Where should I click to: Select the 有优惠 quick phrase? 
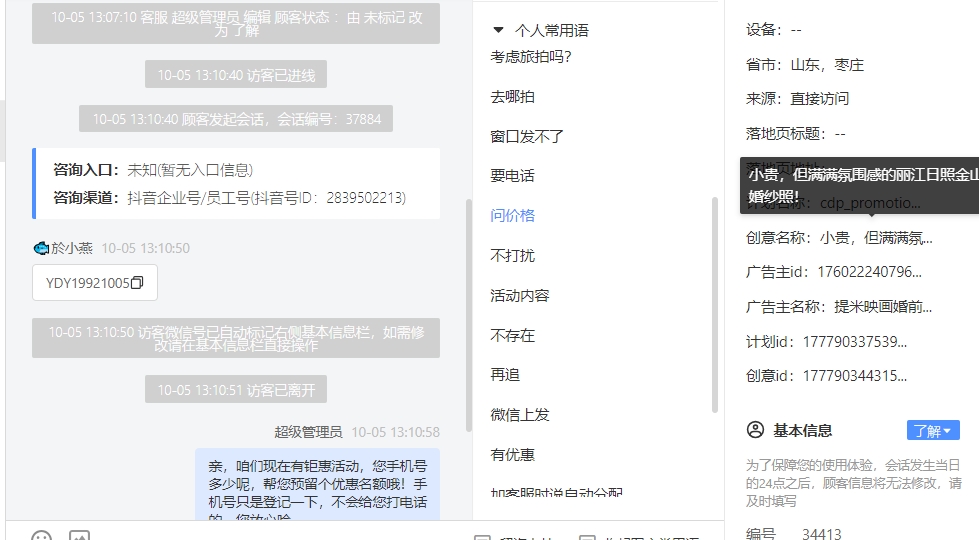tap(512, 455)
